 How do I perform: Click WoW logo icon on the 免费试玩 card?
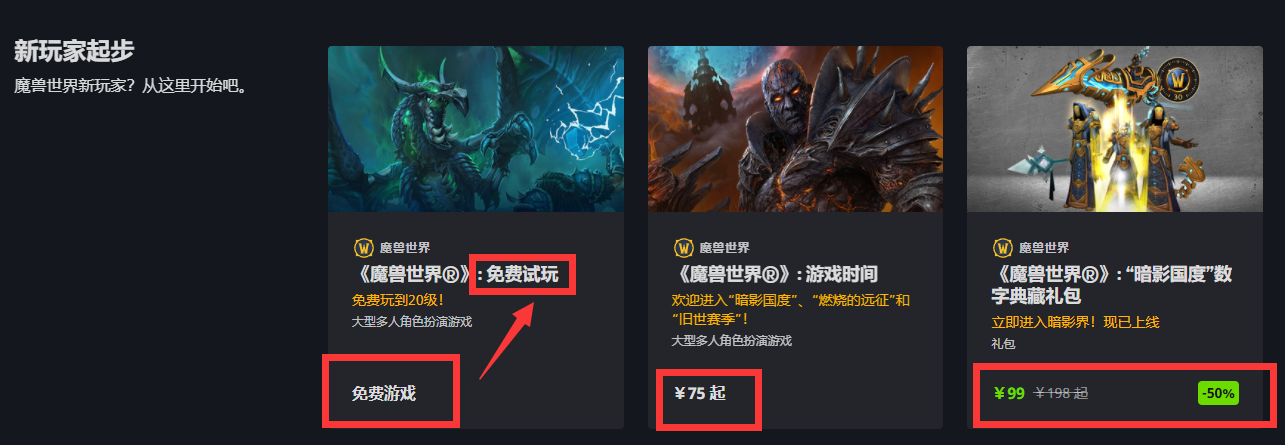pos(363,247)
